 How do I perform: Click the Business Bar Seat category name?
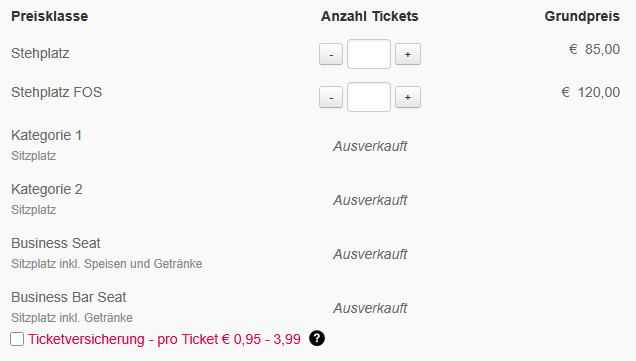(69, 297)
